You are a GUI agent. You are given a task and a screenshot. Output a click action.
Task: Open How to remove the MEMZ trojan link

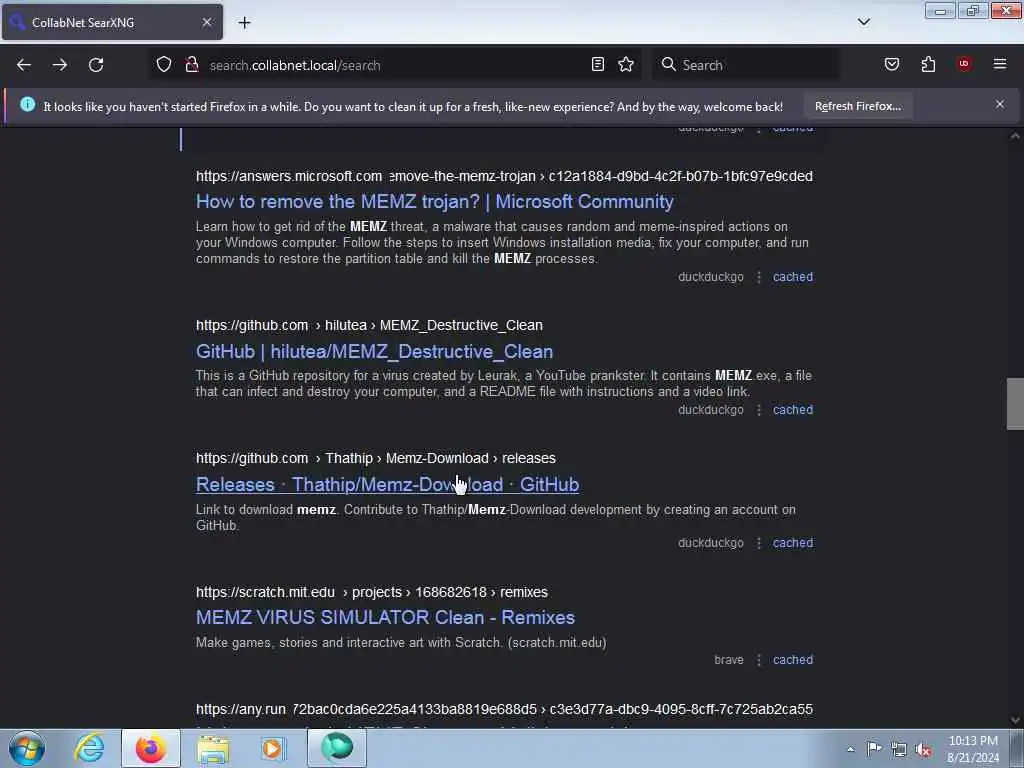434,202
